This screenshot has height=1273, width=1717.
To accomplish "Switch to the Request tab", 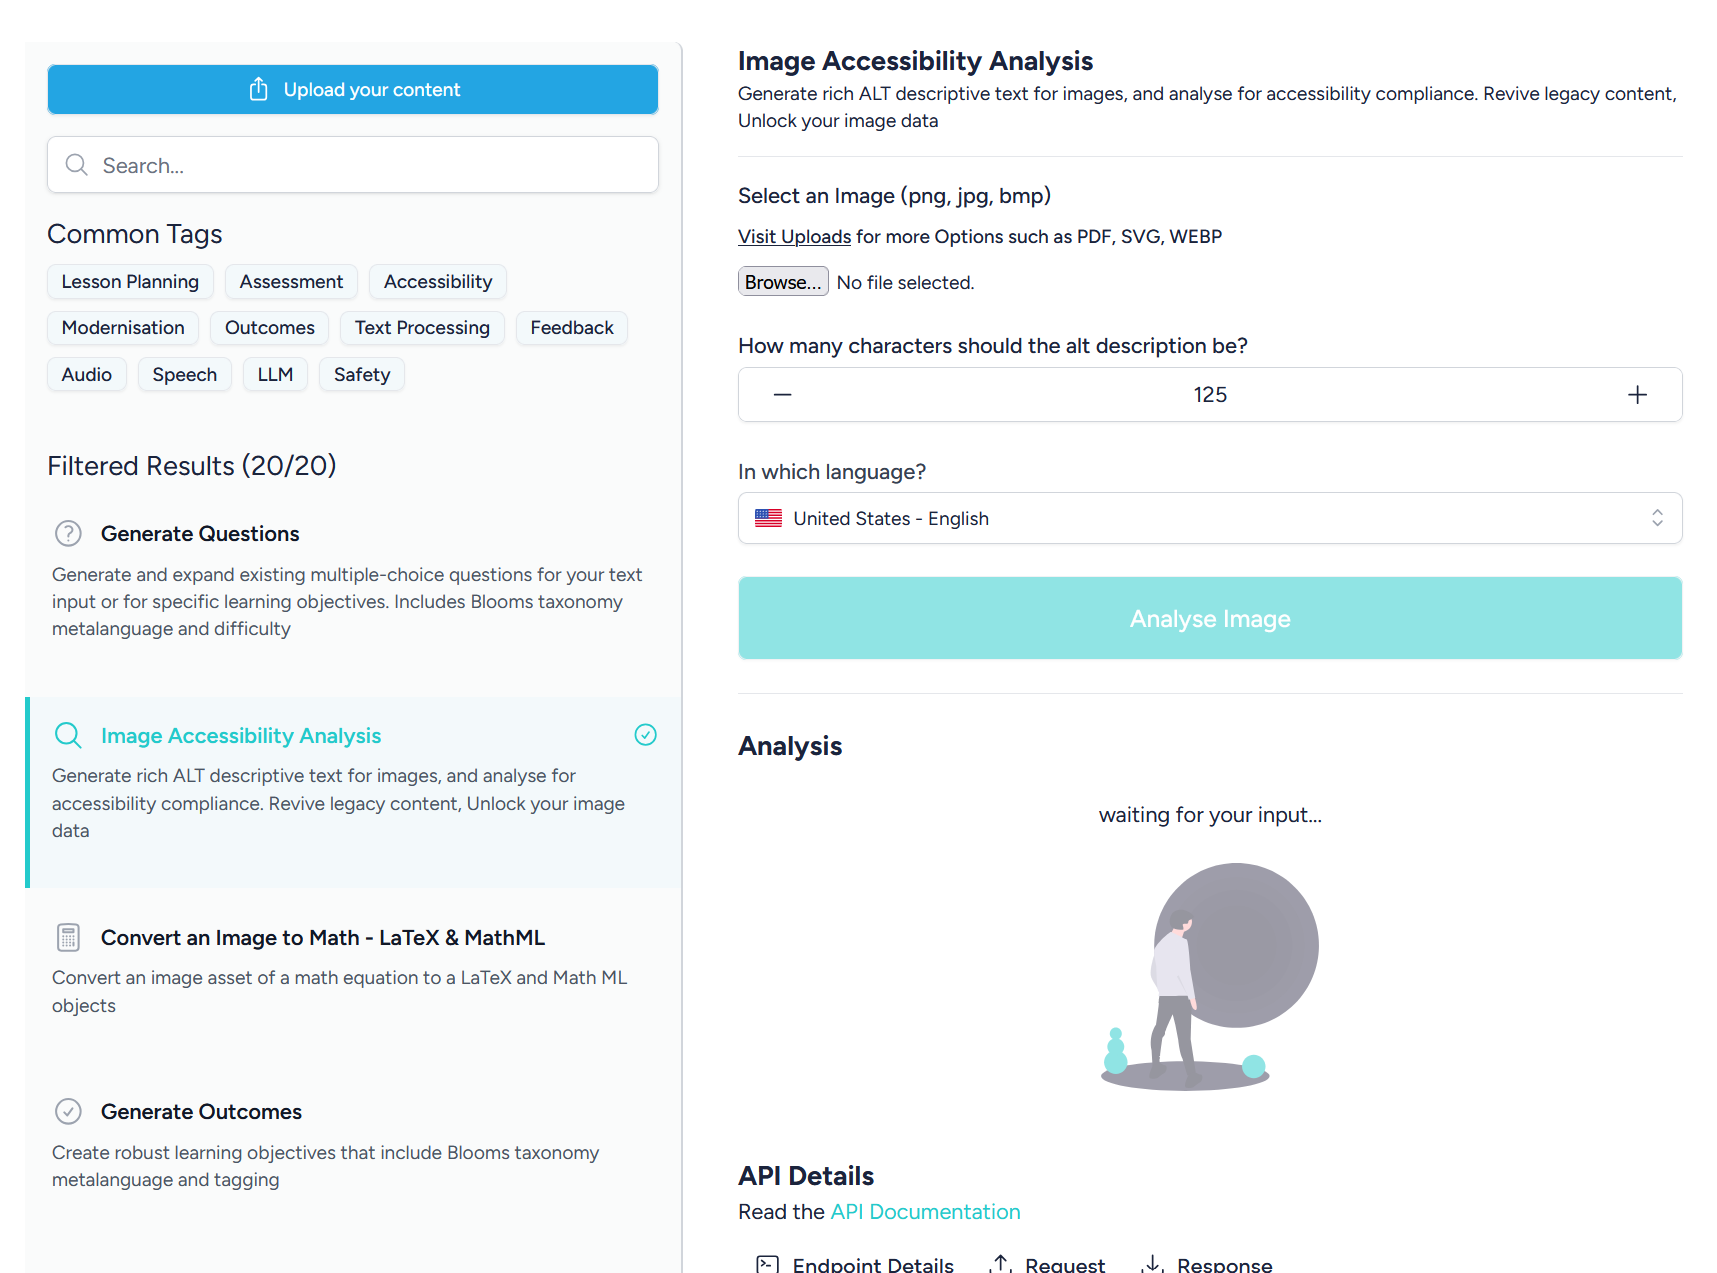I will (x=1064, y=1263).
